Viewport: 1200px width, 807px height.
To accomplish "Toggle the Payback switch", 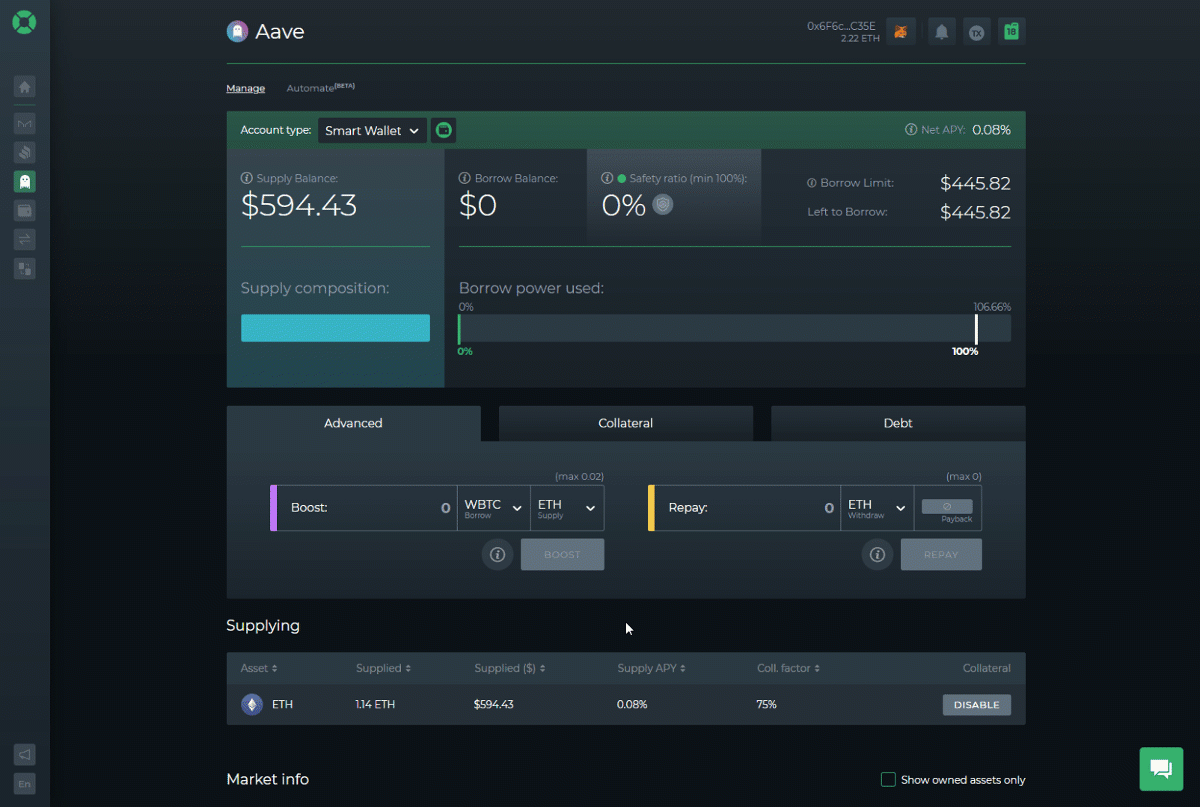I will point(947,507).
